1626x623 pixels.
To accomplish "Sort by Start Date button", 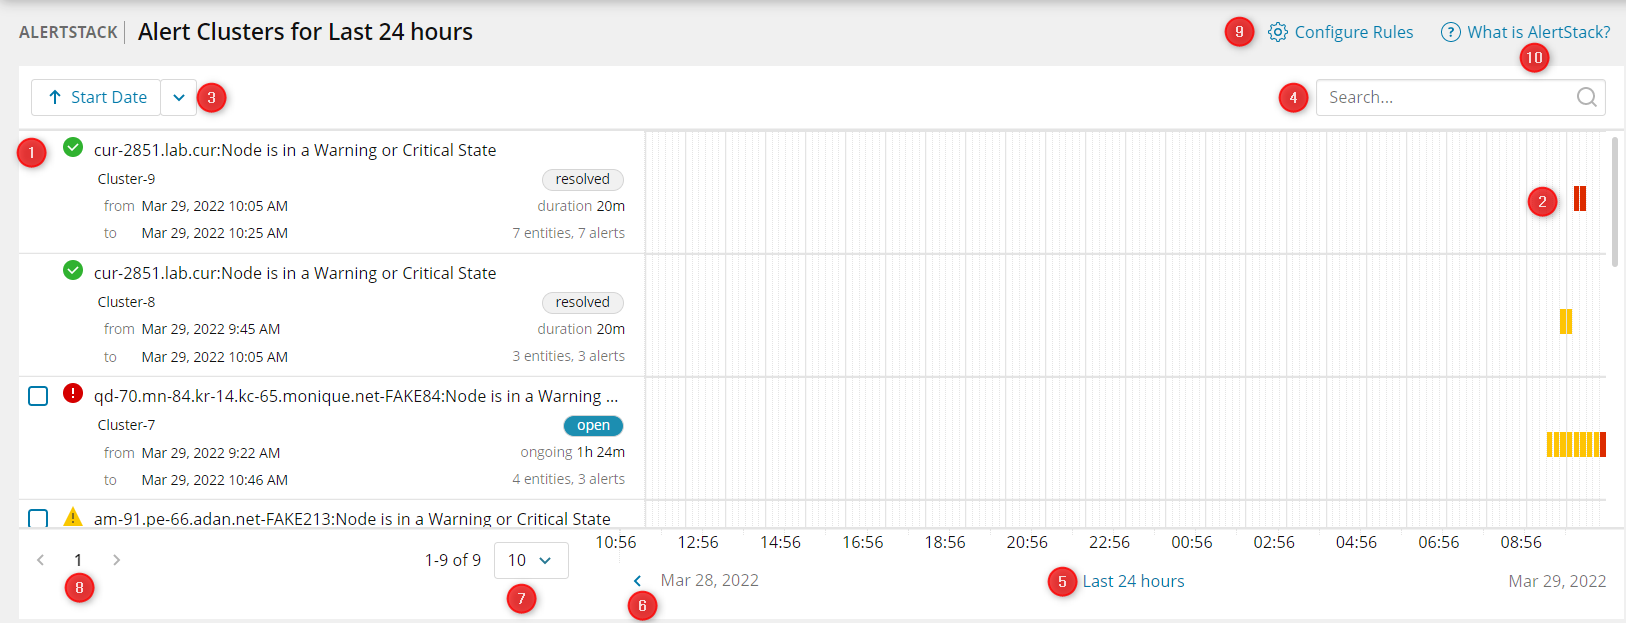I will pos(96,97).
